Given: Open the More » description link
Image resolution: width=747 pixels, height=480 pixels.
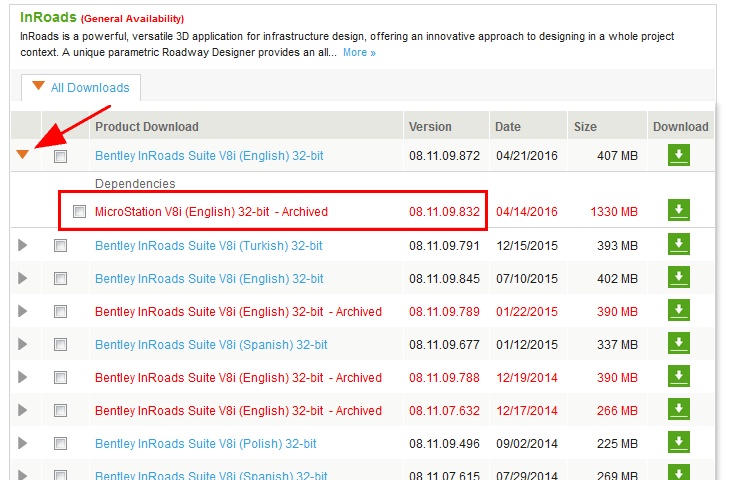Looking at the screenshot, I should point(359,53).
